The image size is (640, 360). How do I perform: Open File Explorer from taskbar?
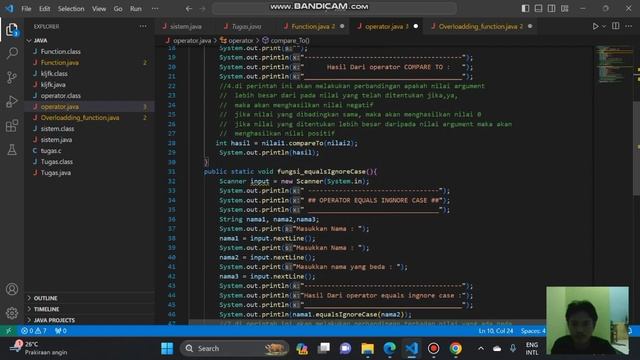(367, 349)
